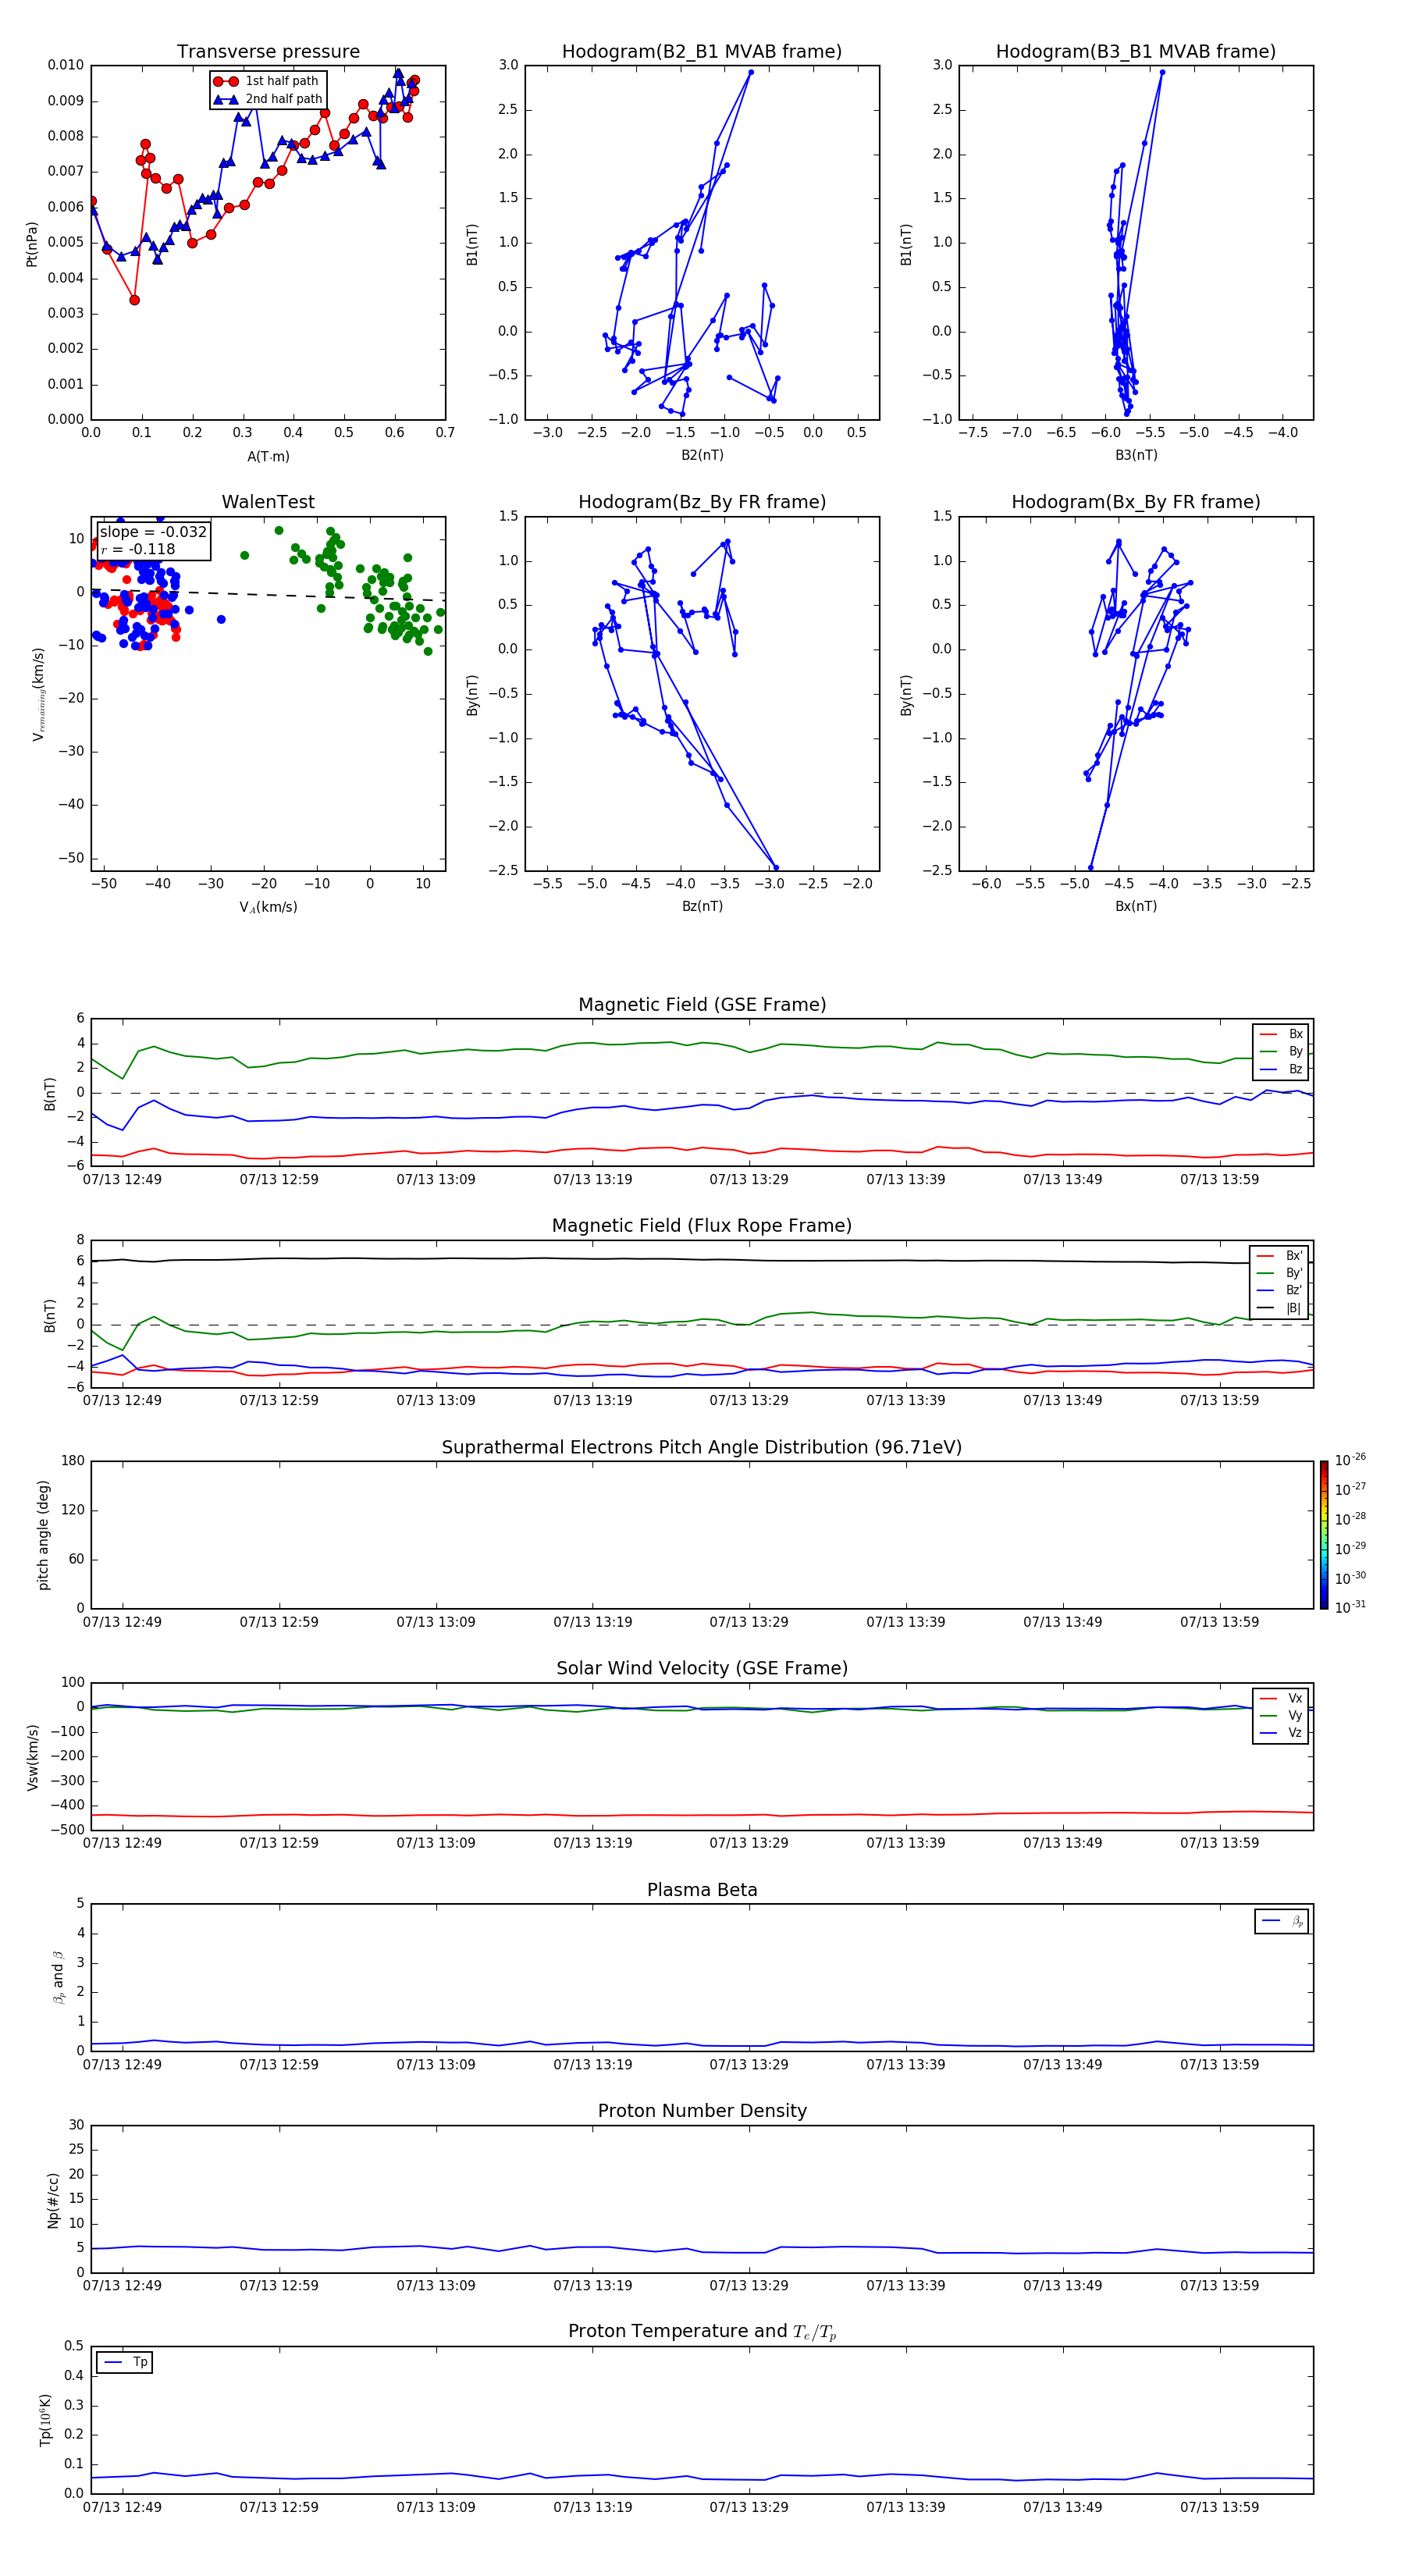
Task: Click the "Proton Number Density" title
Action: click(x=702, y=2111)
